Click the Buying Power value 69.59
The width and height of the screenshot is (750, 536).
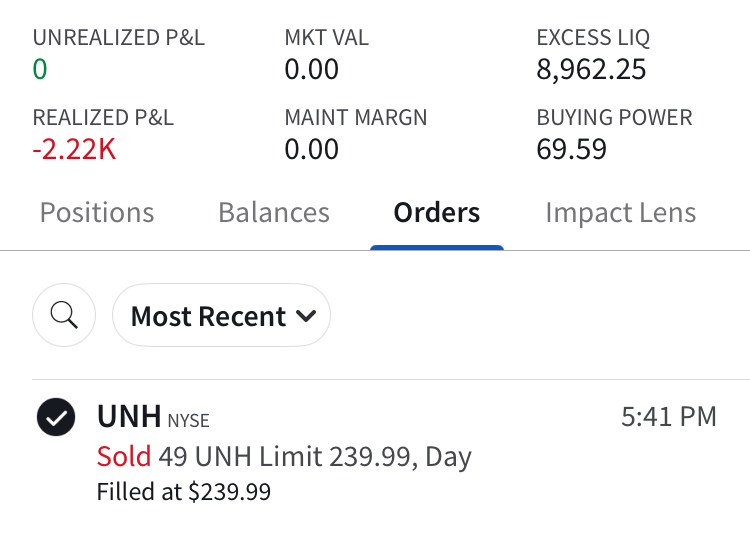click(x=572, y=149)
